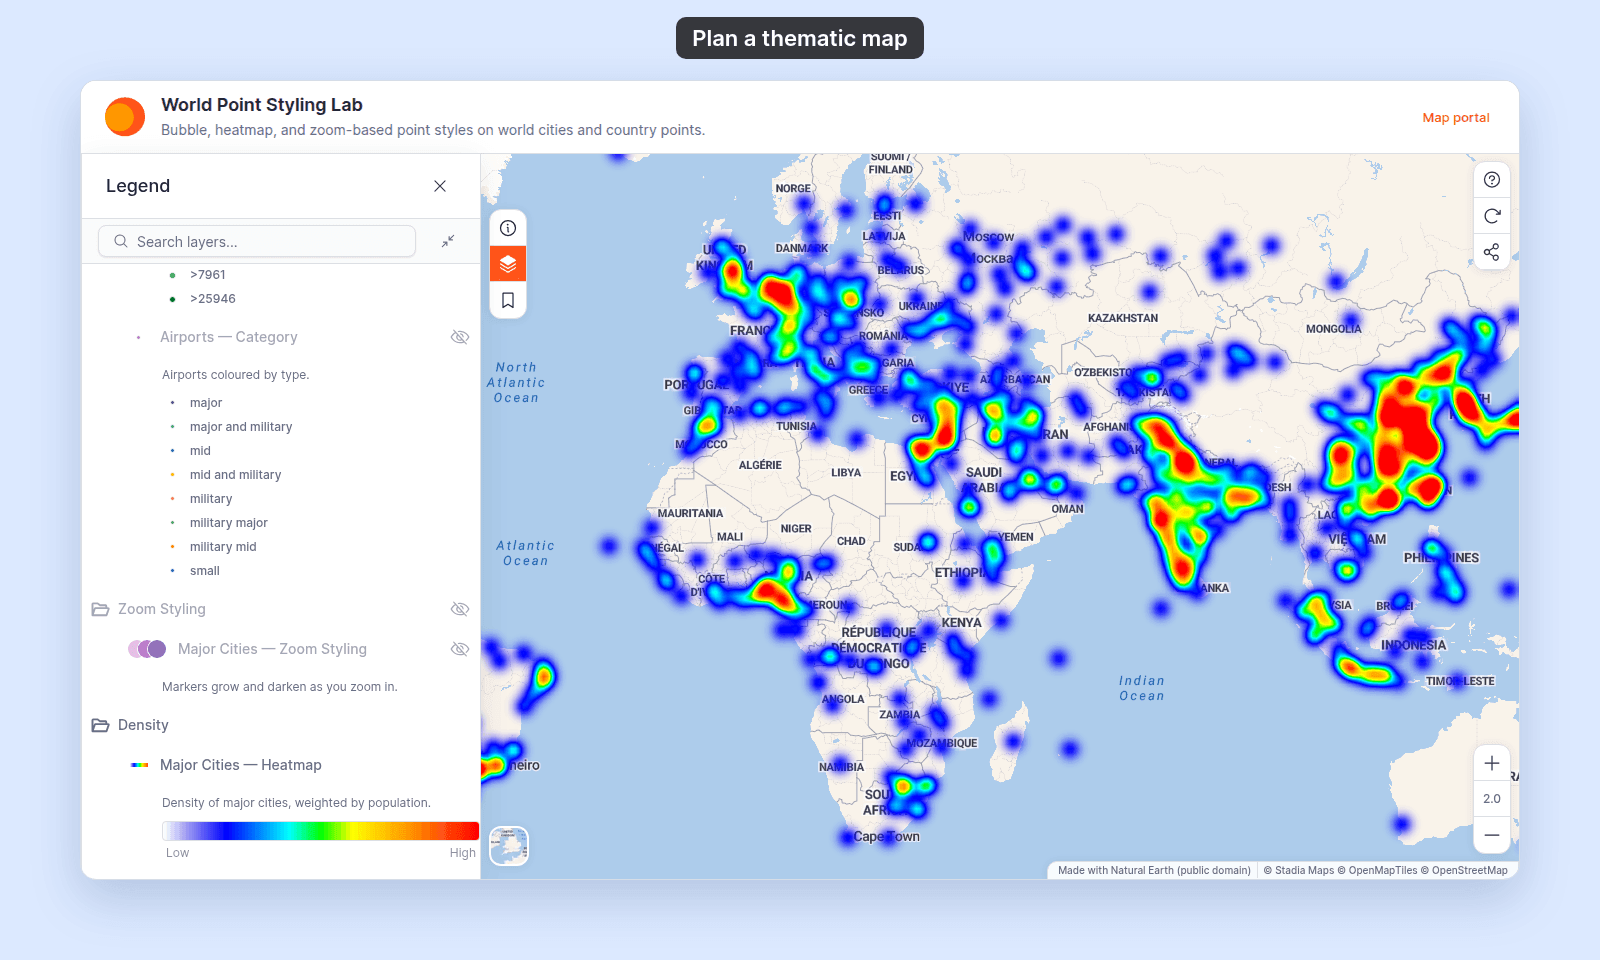The image size is (1600, 960).
Task: Click 'military mid' legend entry
Action: 223,547
